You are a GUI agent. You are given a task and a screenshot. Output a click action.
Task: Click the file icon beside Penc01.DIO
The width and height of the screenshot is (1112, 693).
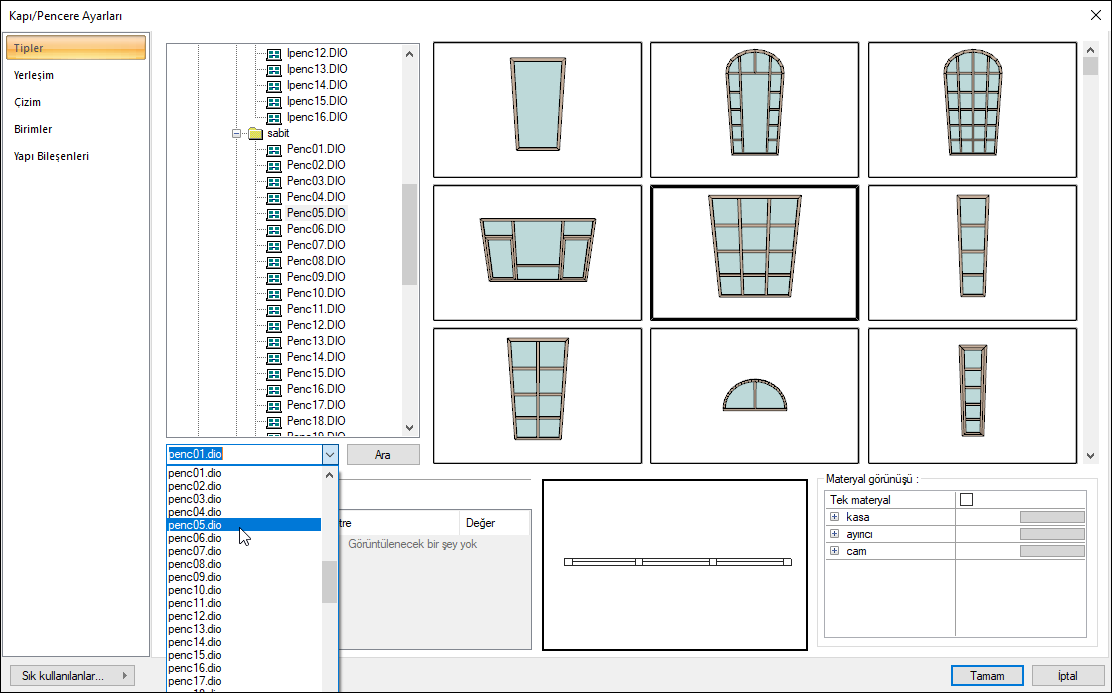[274, 149]
